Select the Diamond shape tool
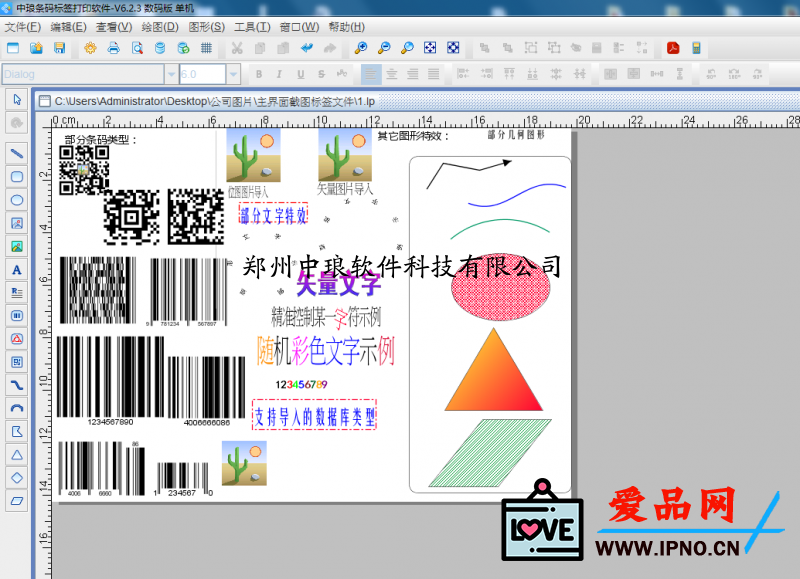The image size is (800, 579). 17,478
